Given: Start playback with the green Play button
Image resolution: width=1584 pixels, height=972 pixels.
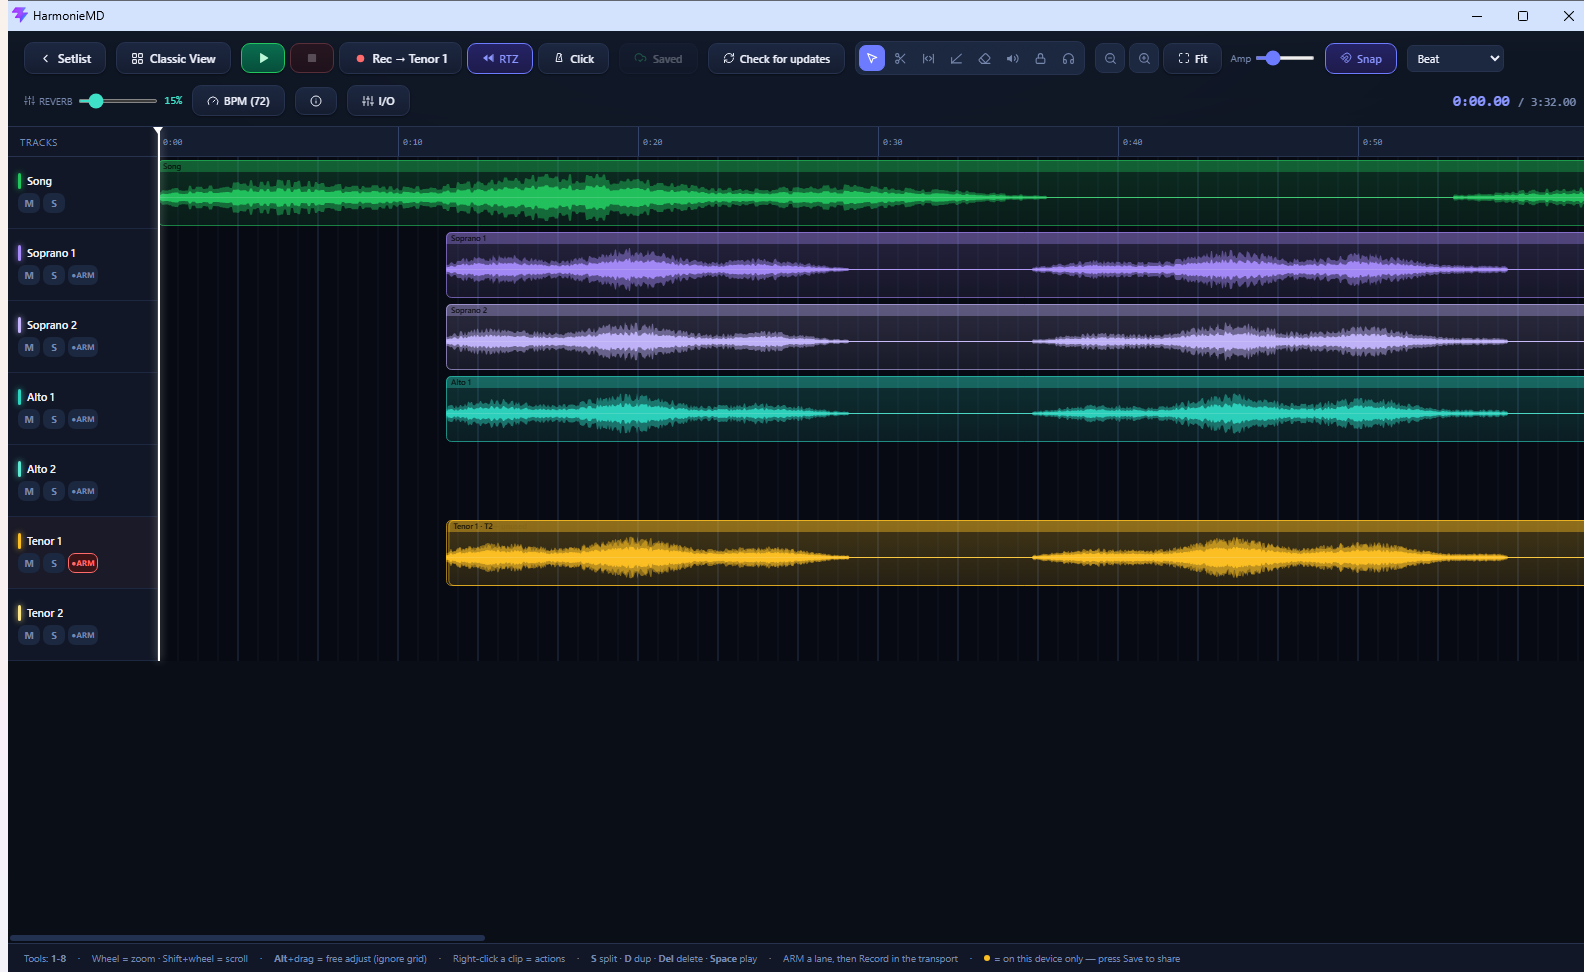Looking at the screenshot, I should pos(263,58).
